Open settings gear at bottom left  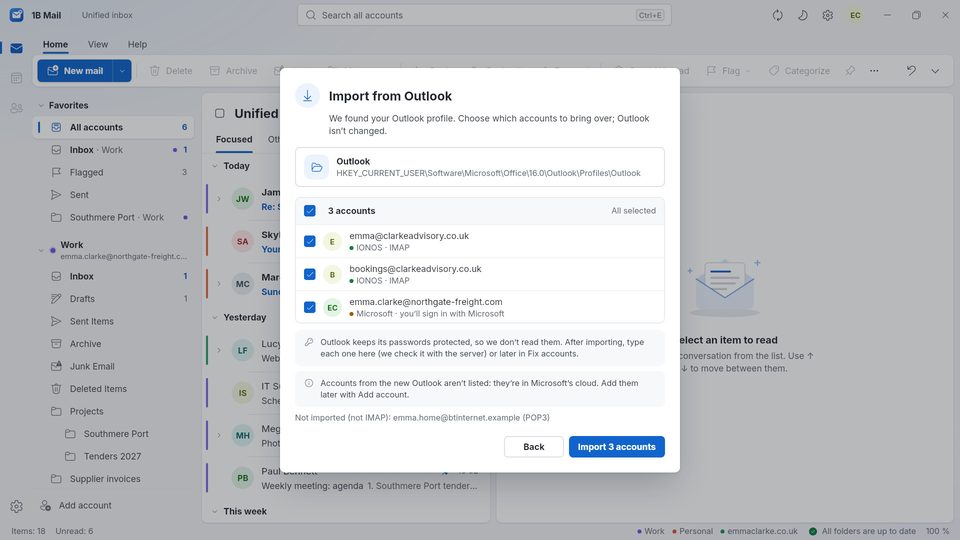(x=17, y=506)
